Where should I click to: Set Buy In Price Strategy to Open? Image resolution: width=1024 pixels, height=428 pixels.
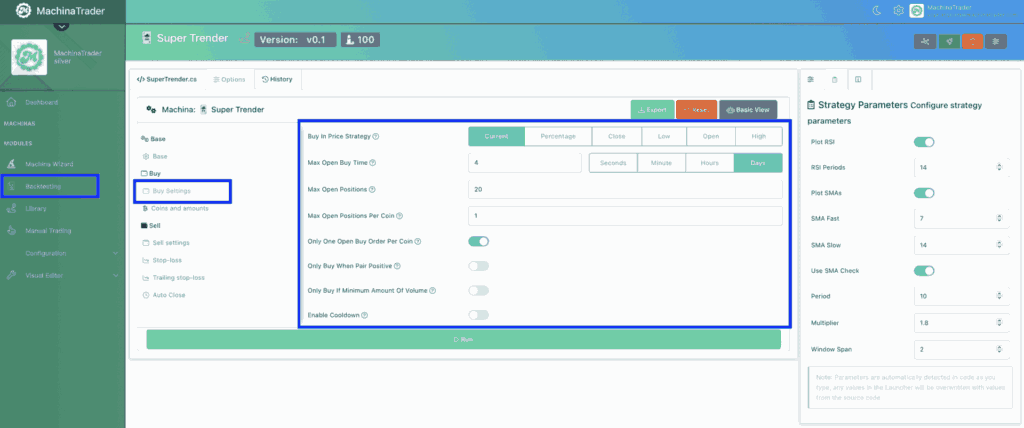click(711, 136)
